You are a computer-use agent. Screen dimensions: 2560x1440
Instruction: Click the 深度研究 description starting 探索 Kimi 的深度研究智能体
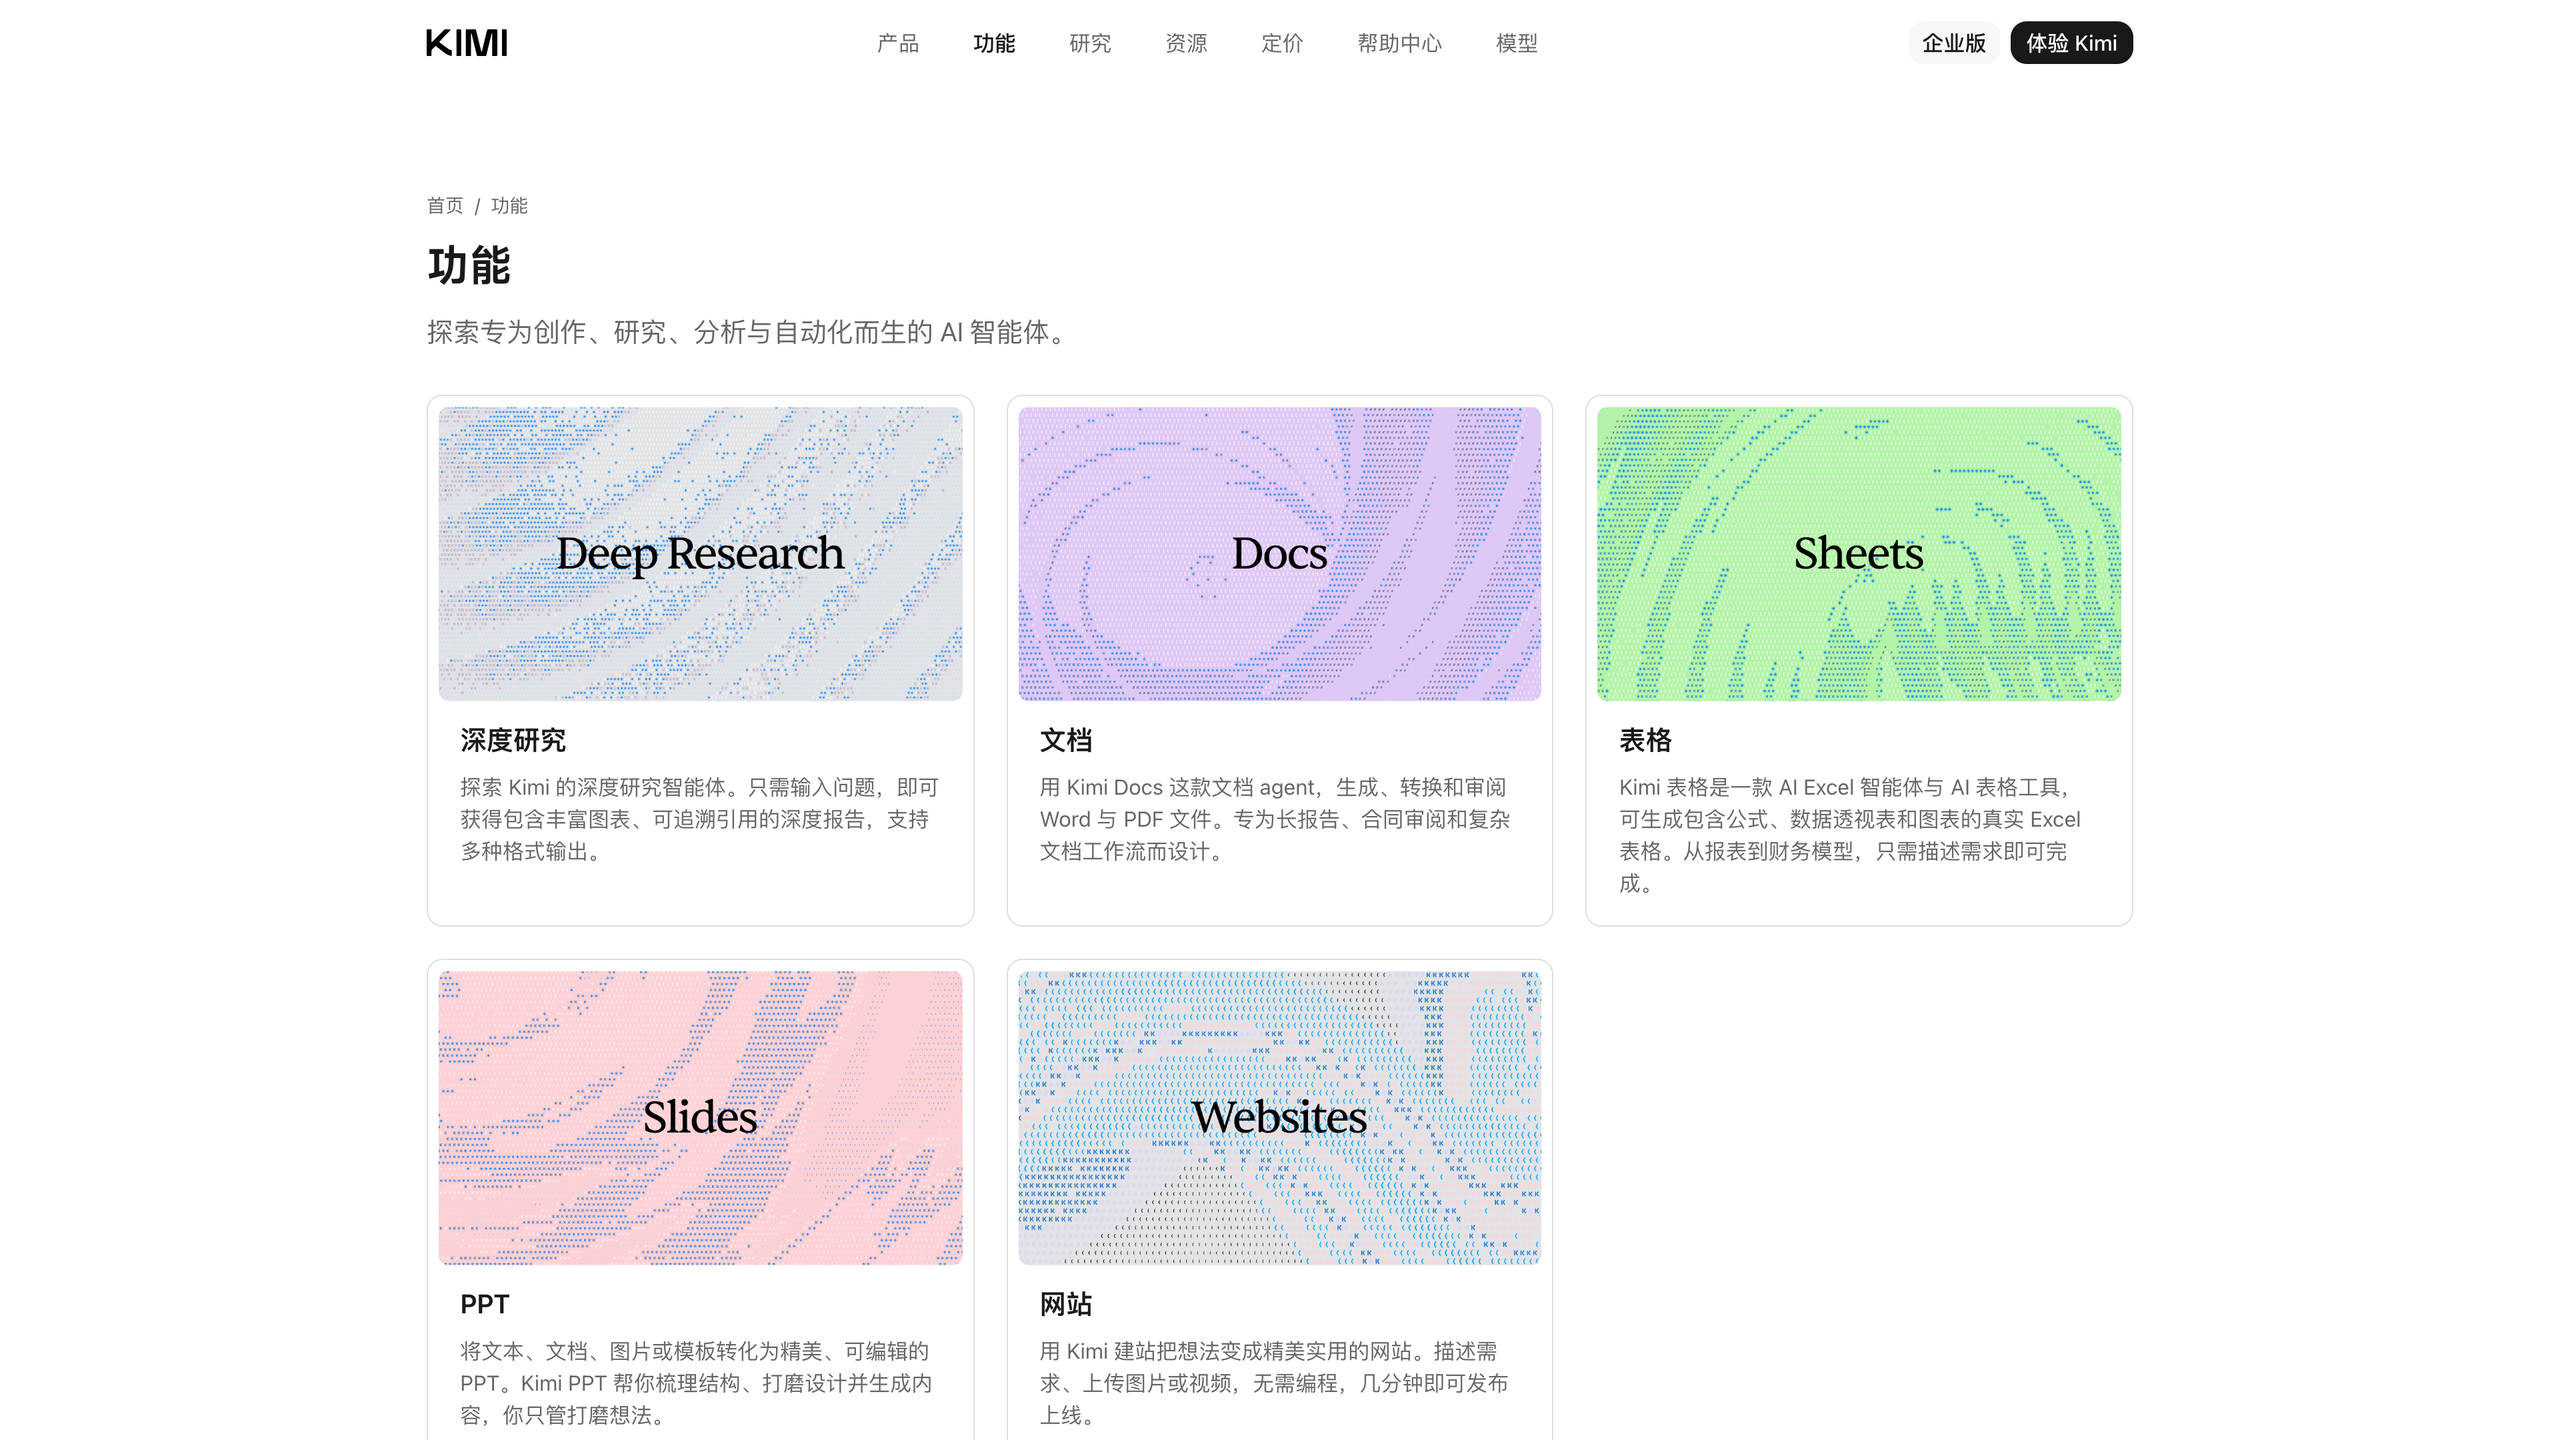(x=699, y=819)
